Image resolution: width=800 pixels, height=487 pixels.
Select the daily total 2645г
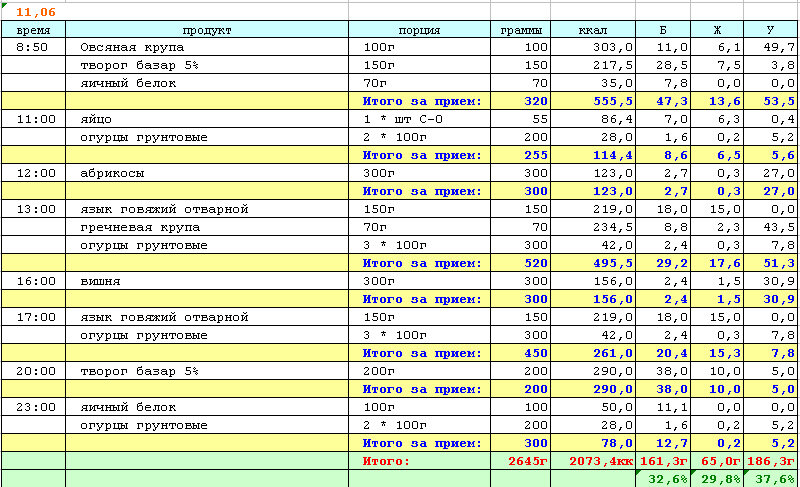point(520,461)
